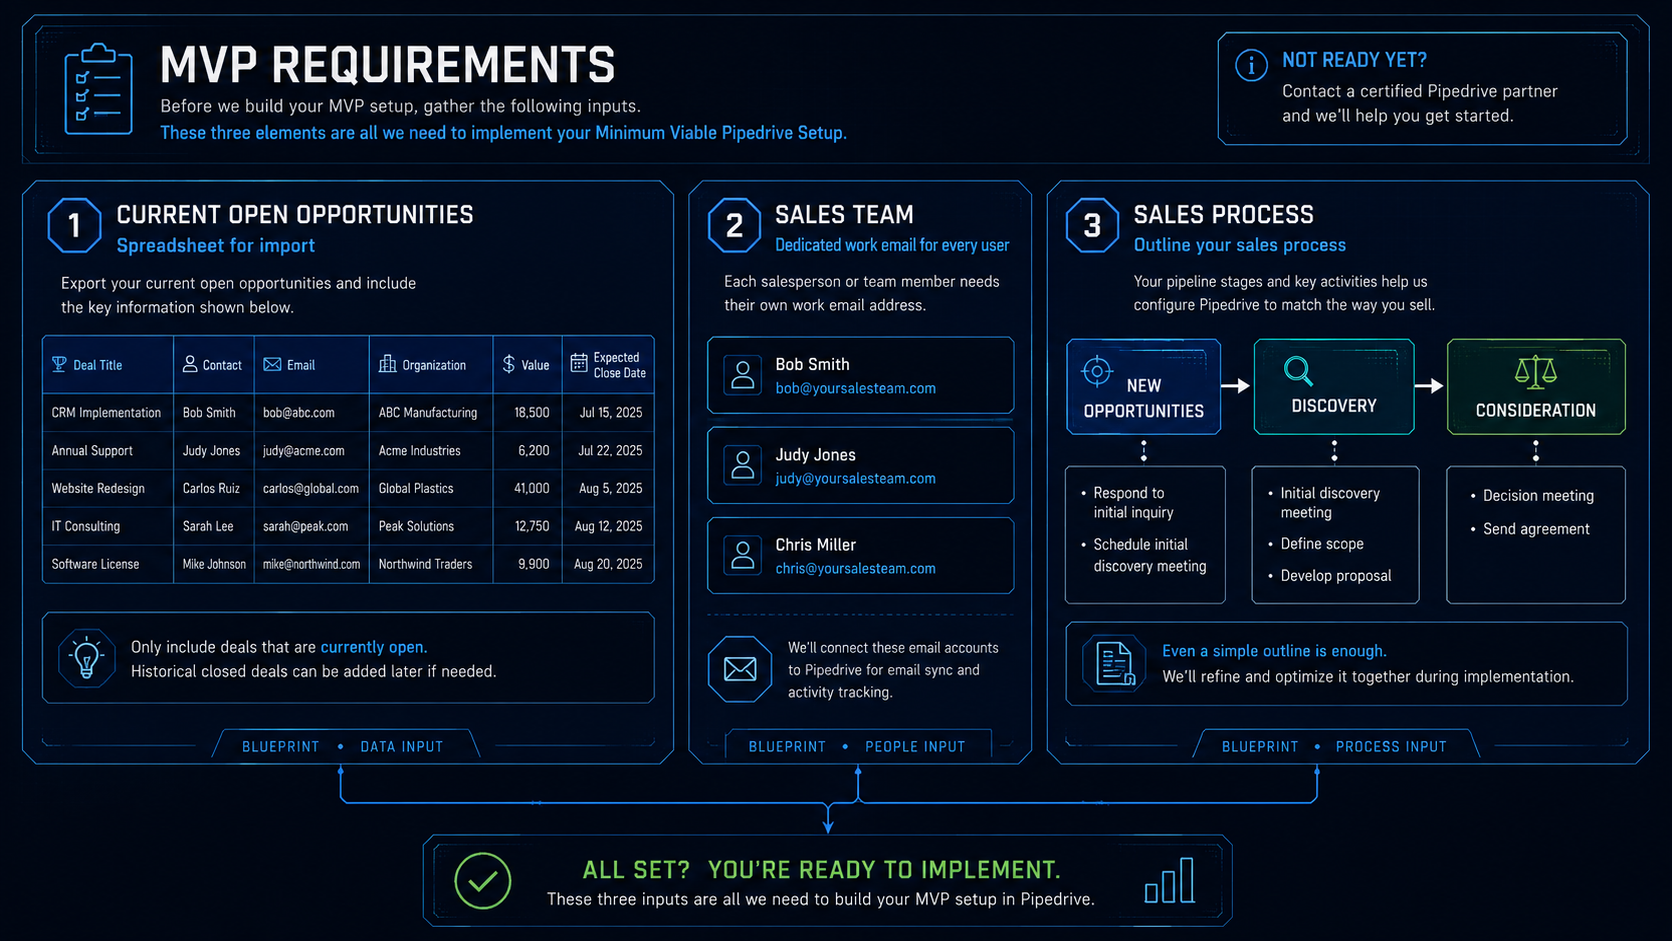The image size is (1672, 941).
Task: Click the Not Ready Yet? heading
Action: pyautogui.click(x=1355, y=60)
